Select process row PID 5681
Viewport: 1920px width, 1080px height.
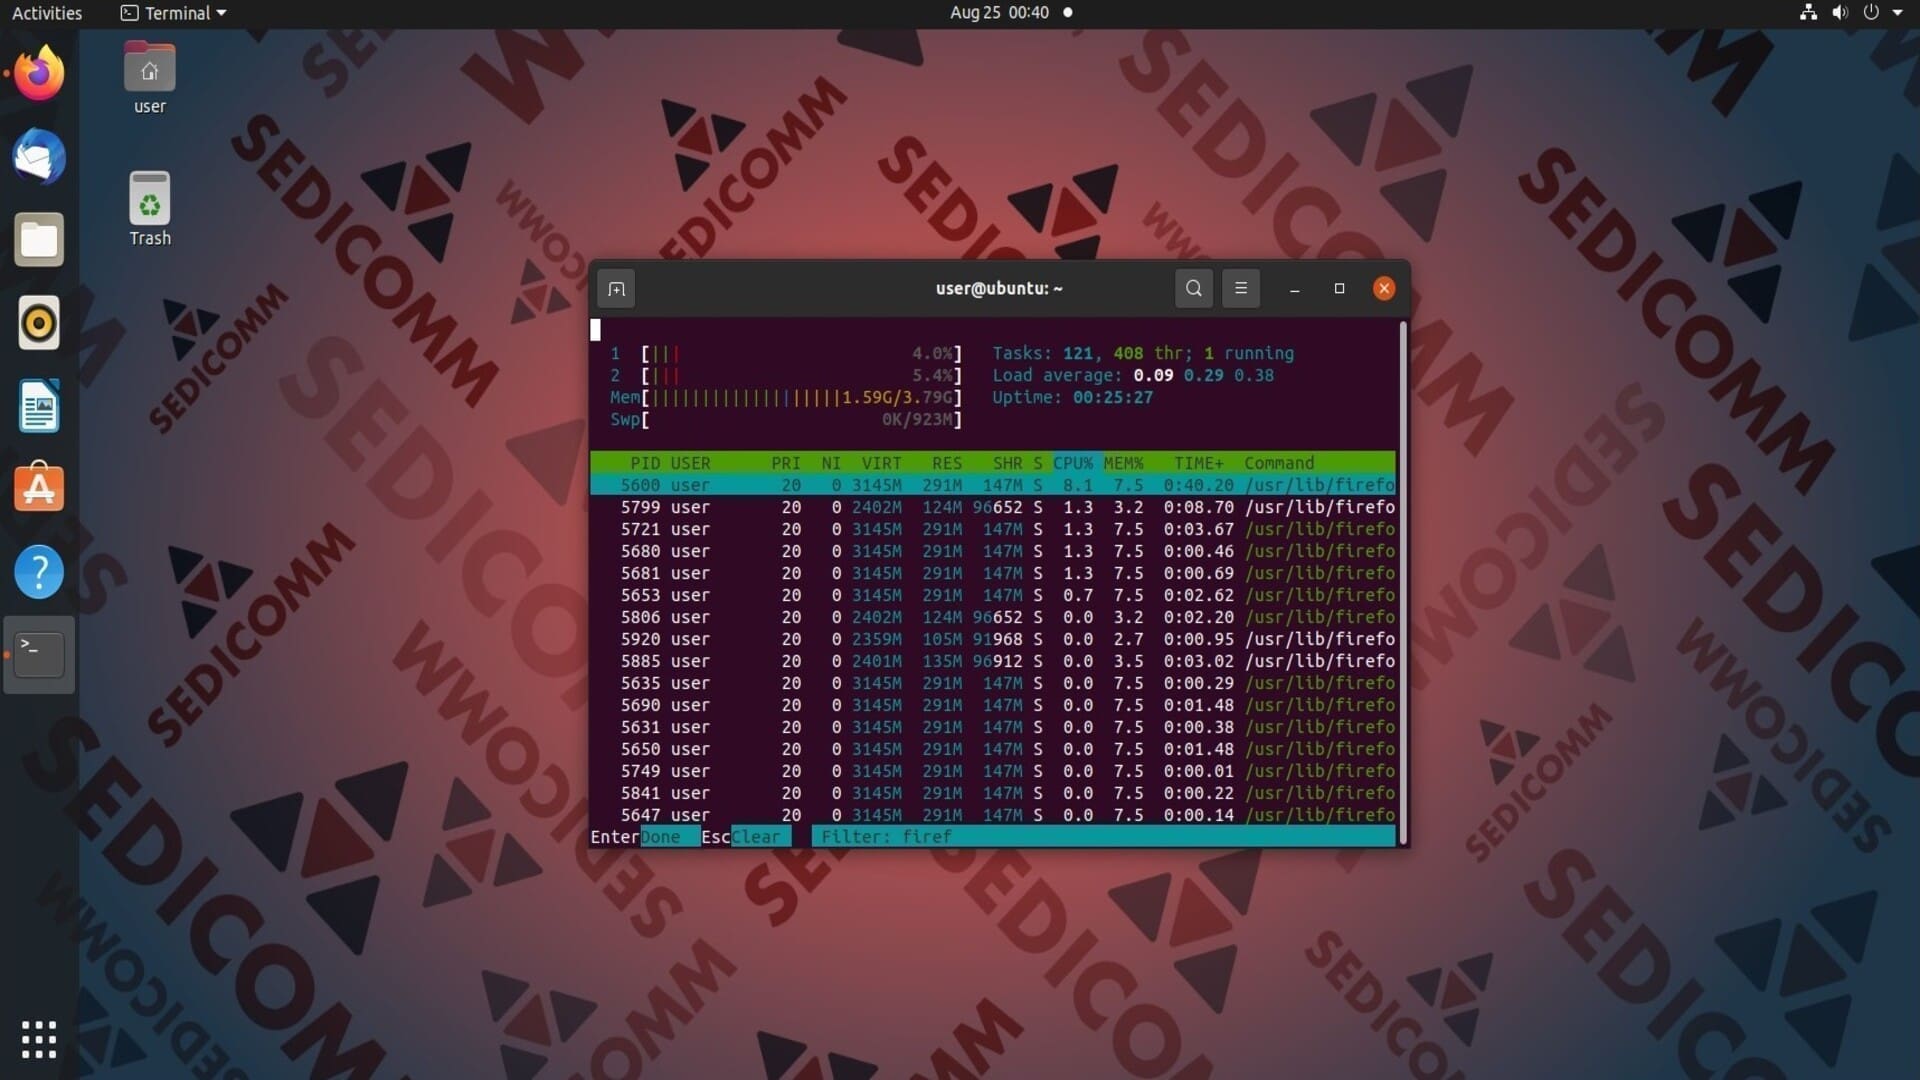pyautogui.click(x=993, y=573)
